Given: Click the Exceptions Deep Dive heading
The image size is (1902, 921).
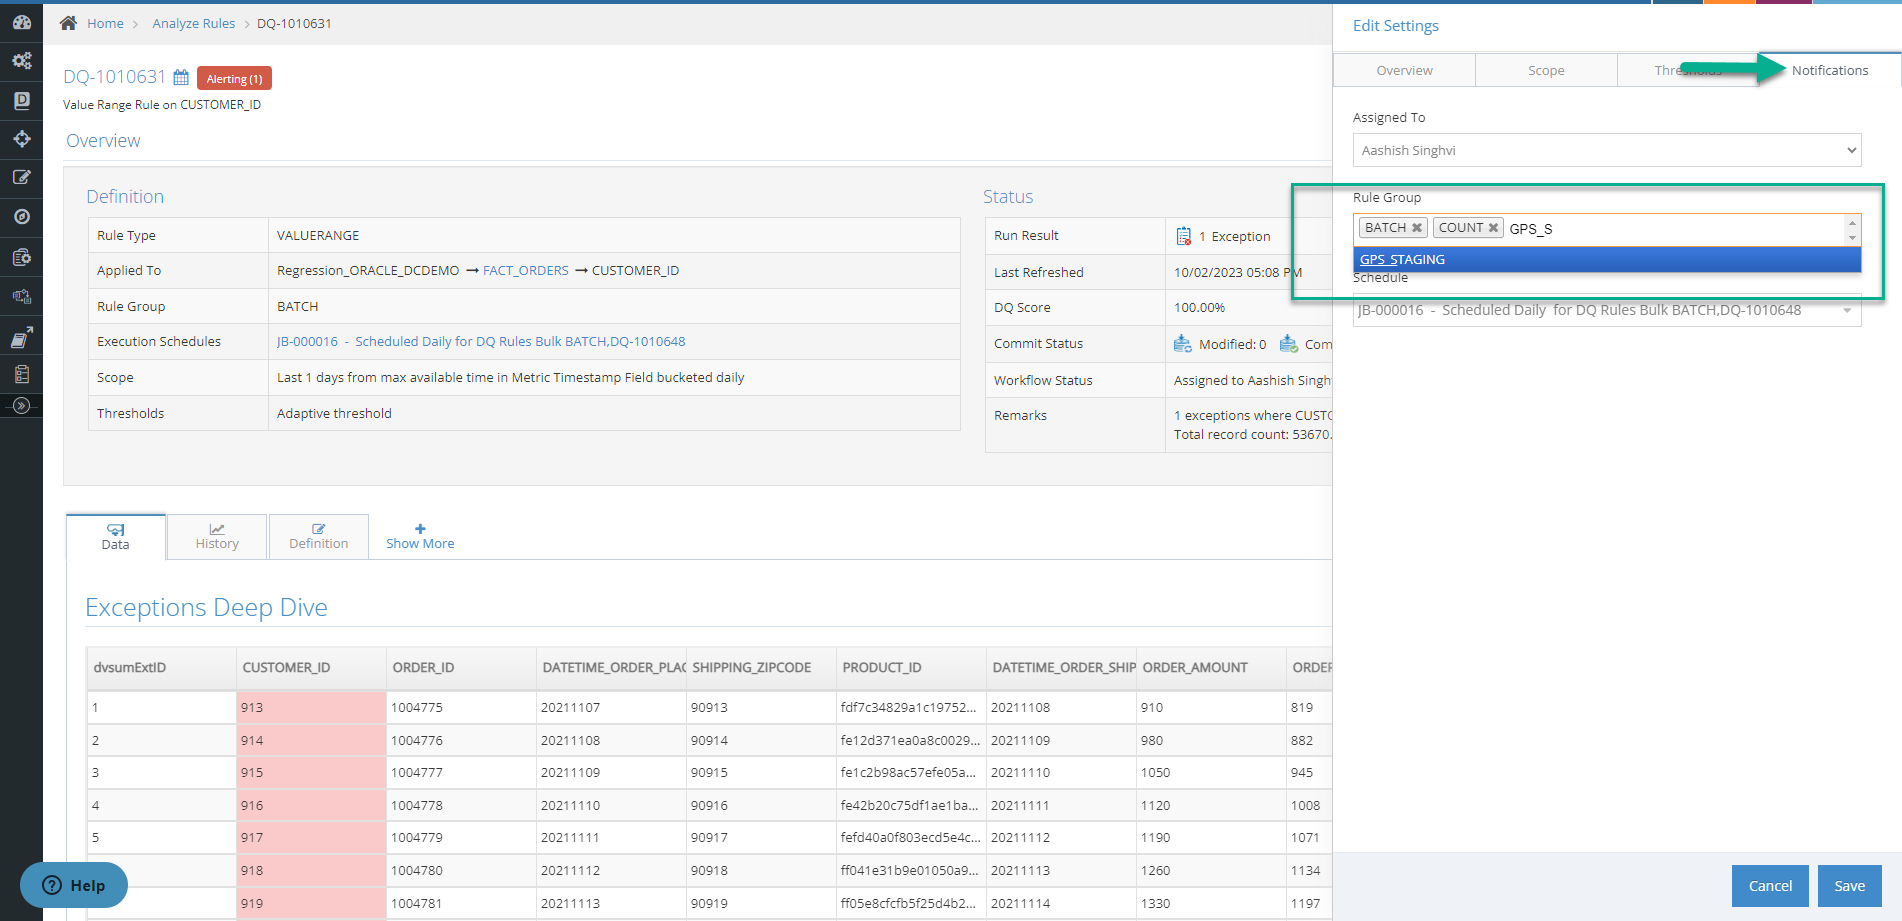Looking at the screenshot, I should [207, 608].
